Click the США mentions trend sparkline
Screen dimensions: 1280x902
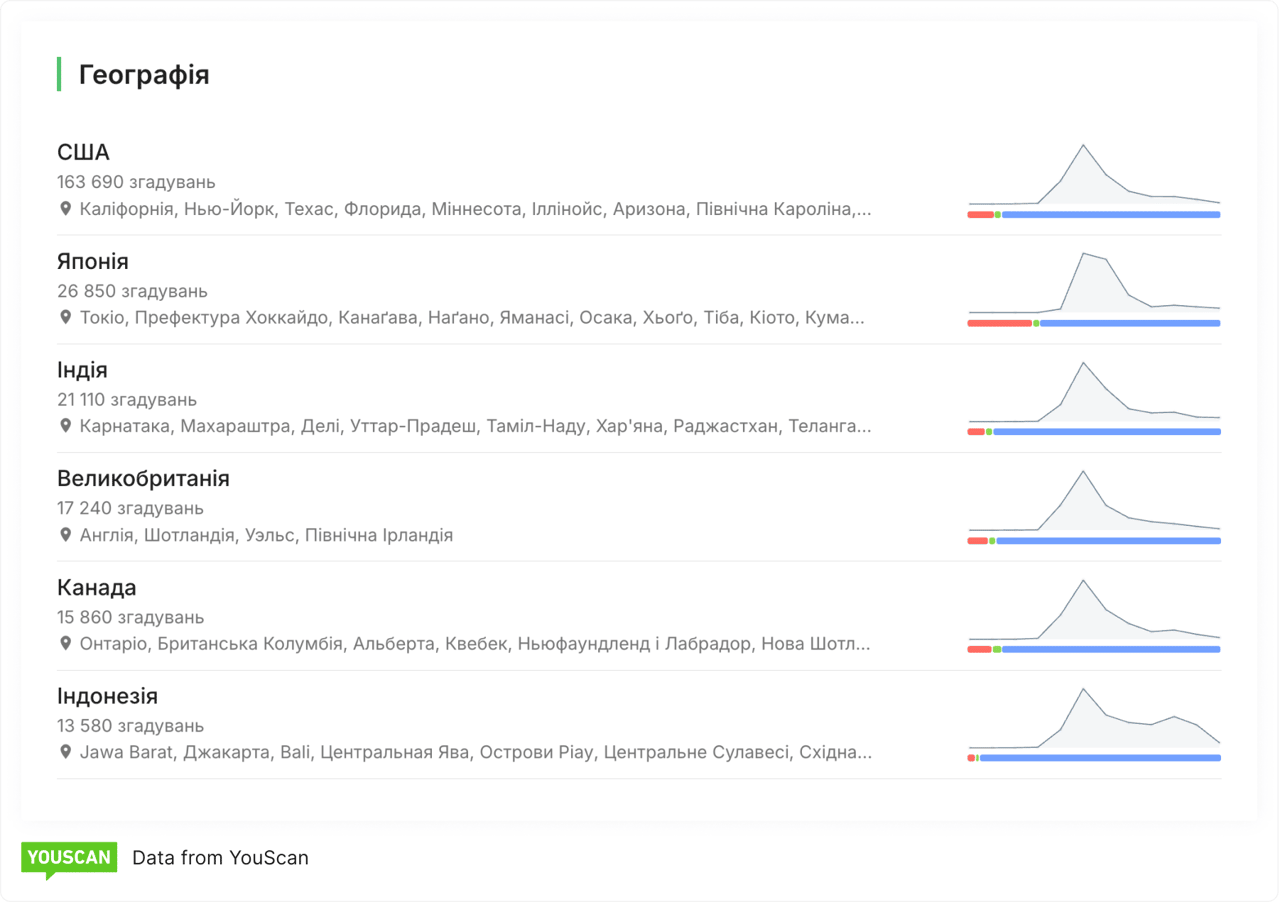[1094, 178]
